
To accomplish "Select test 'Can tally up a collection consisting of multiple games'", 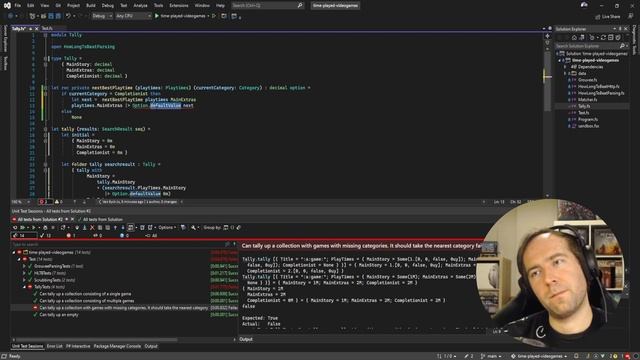I will click(87, 301).
